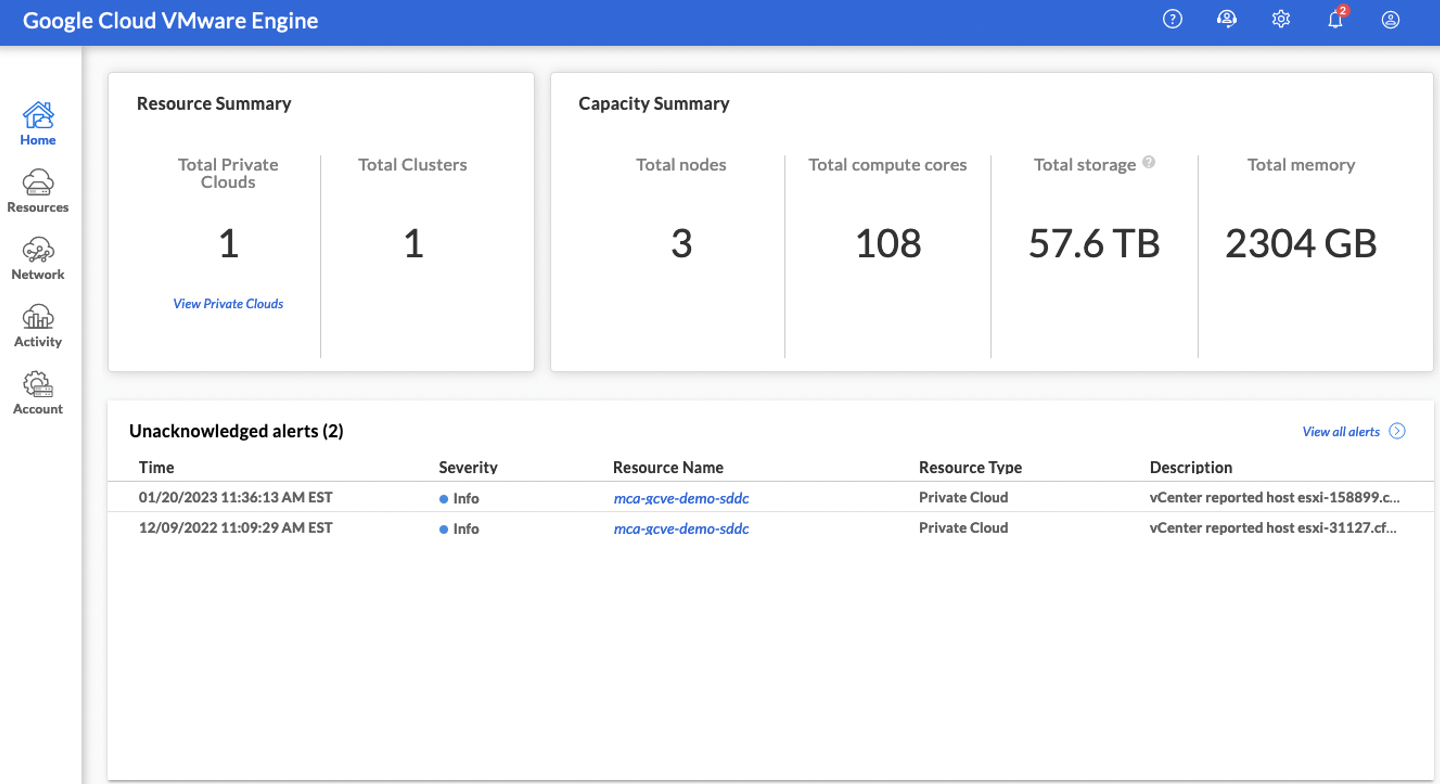The width and height of the screenshot is (1440, 784).
Task: Click the esxi-31127 alert description
Action: (1275, 527)
